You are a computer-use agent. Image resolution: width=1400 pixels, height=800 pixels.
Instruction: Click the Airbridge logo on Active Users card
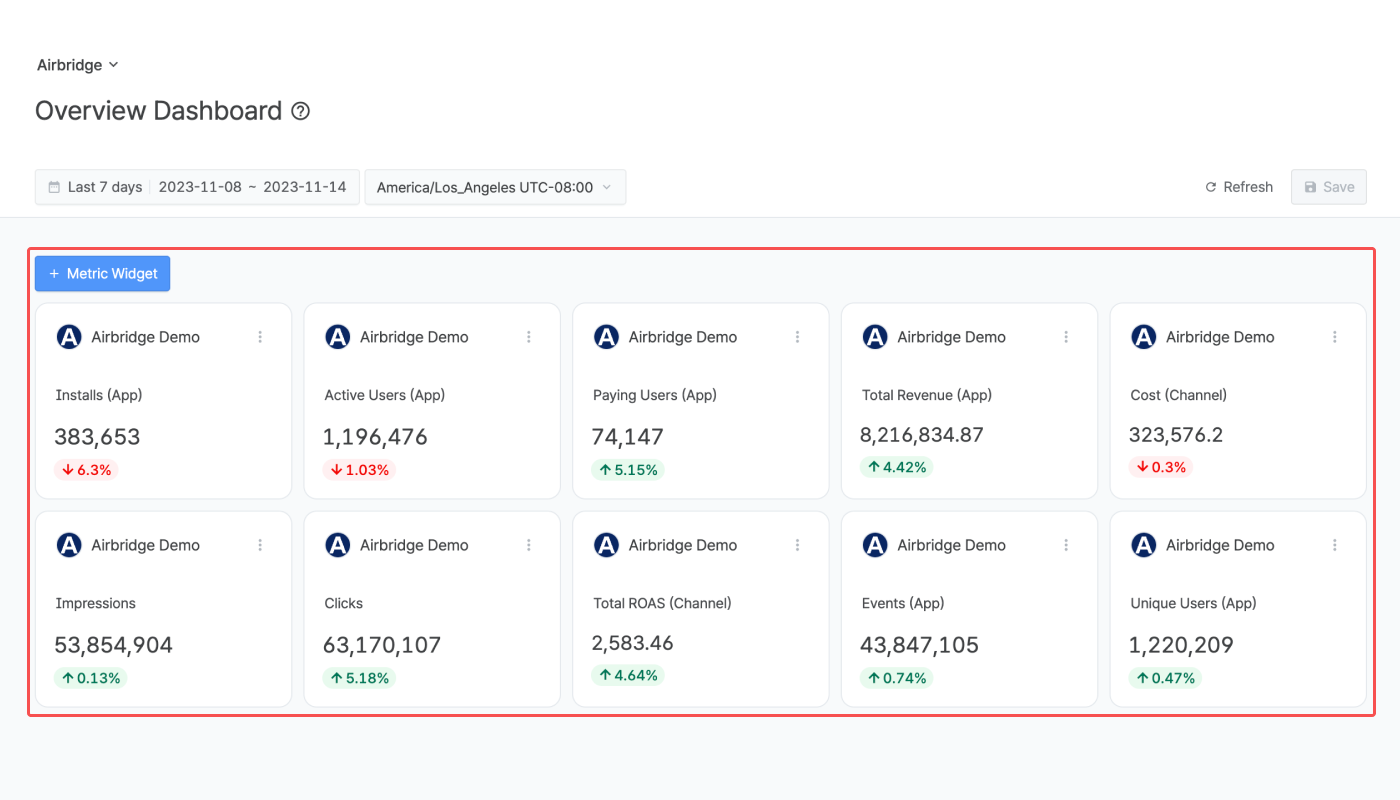(x=338, y=337)
